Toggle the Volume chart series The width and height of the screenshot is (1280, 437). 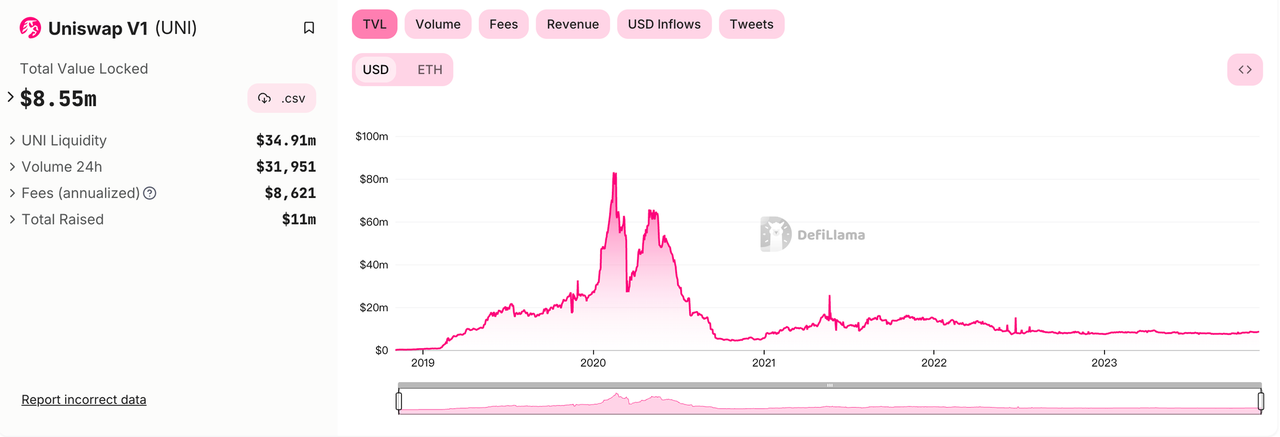[x=438, y=24]
